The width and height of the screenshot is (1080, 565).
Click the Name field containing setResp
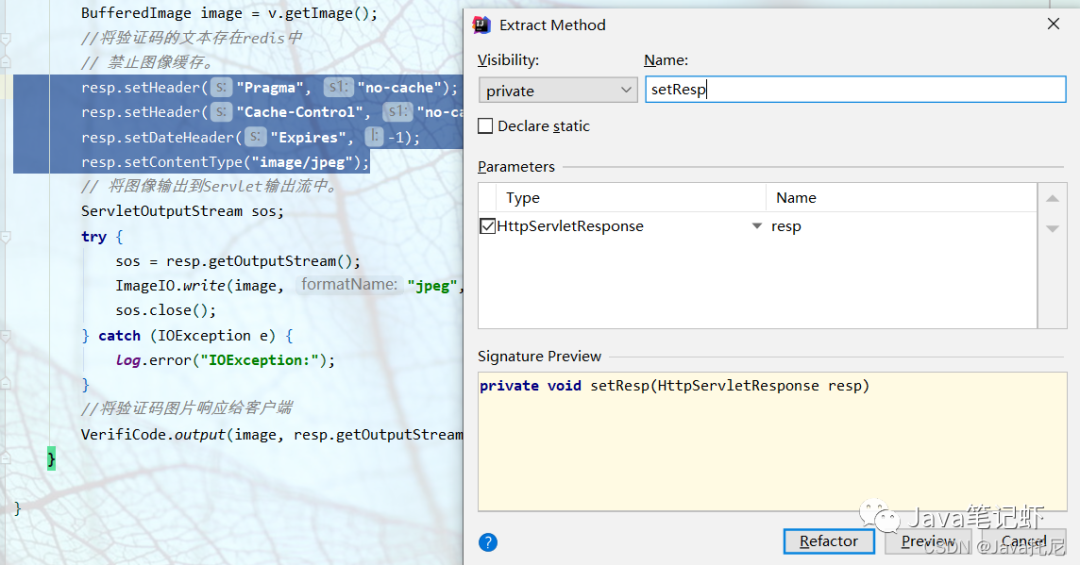click(855, 90)
